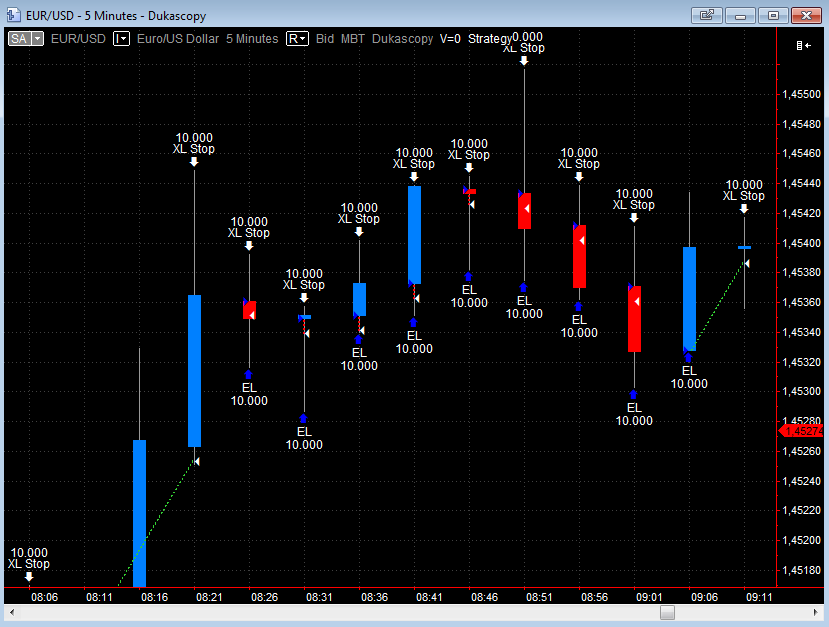Click the 1,45500 price scale label
This screenshot has width=829, height=627.
(x=802, y=94)
